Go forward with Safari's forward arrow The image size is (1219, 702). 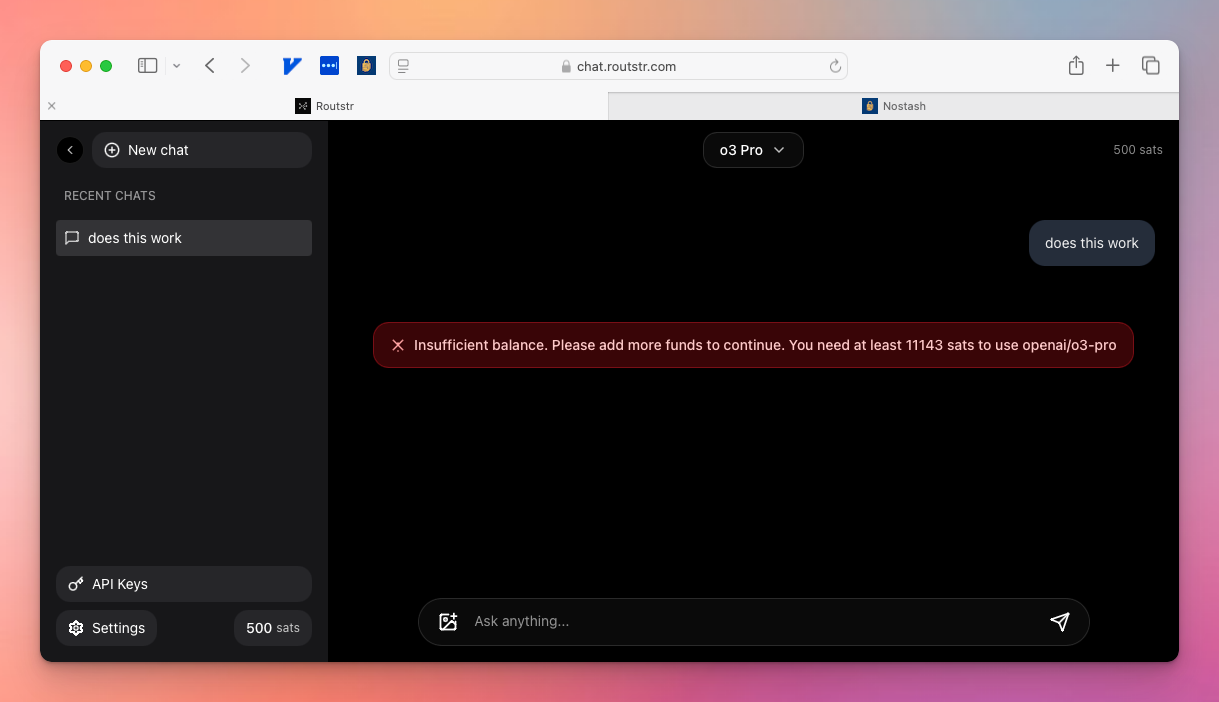point(246,66)
